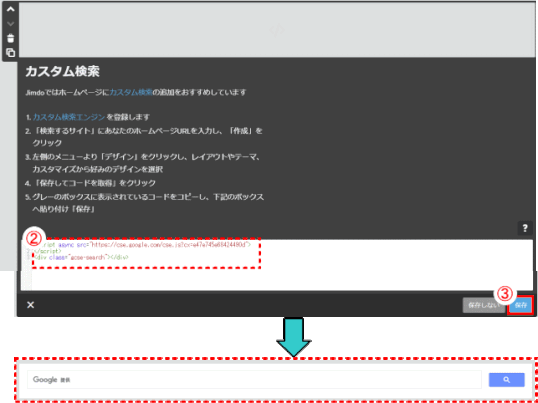Click the code line div class gcse-search

pos(81,257)
